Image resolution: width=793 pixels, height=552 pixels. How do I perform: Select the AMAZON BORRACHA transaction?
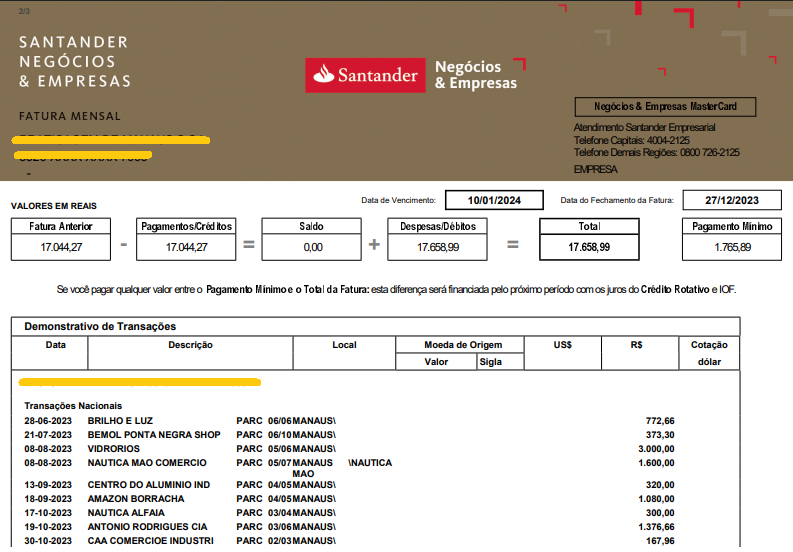136,499
